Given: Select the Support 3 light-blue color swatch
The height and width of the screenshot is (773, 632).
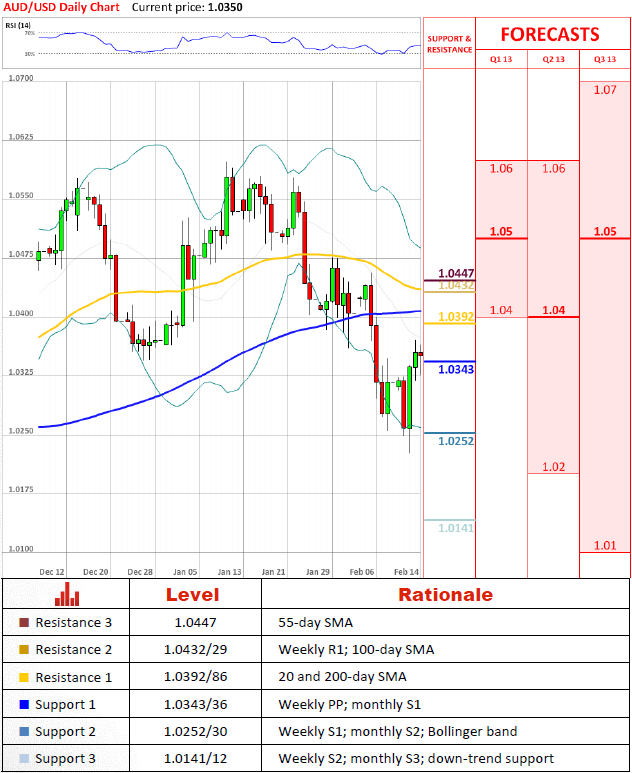Looking at the screenshot, I should [24, 759].
